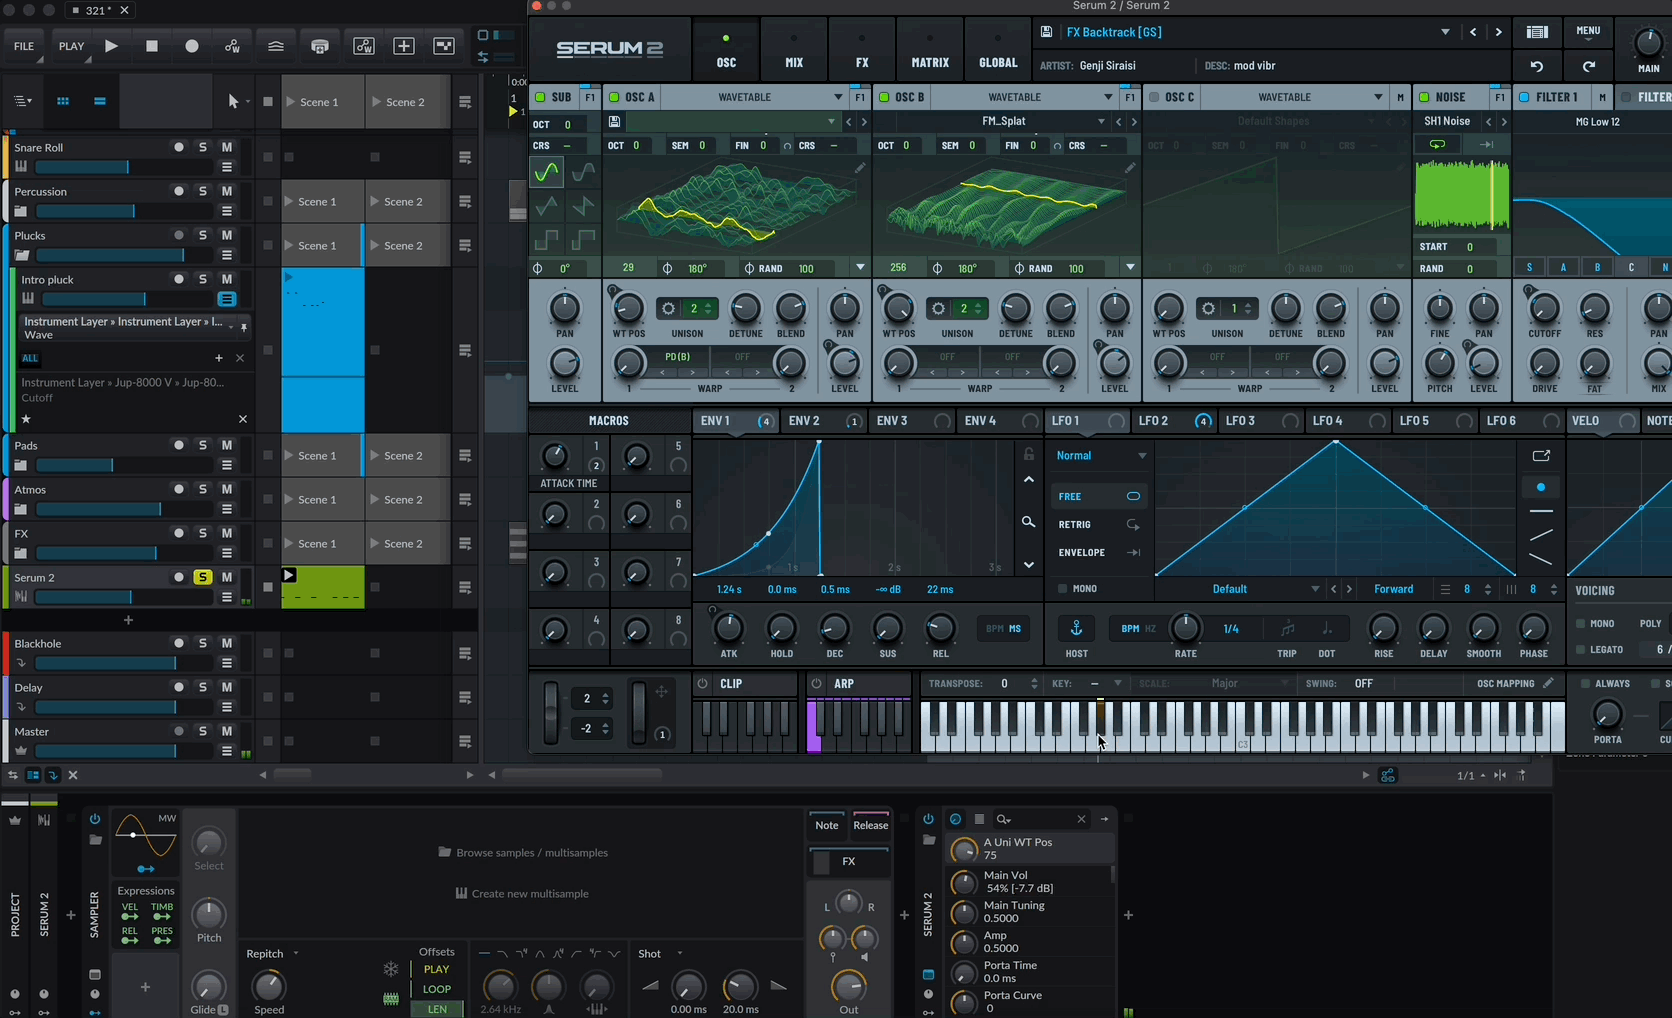Click Create new multisample
The width and height of the screenshot is (1672, 1018).
[x=522, y=894]
